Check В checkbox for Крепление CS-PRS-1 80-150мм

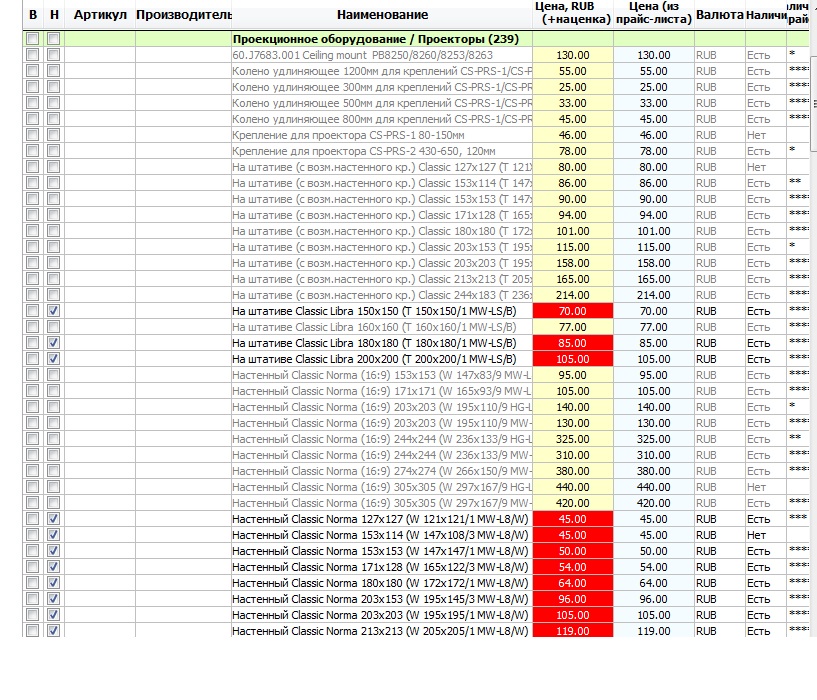tap(32, 135)
